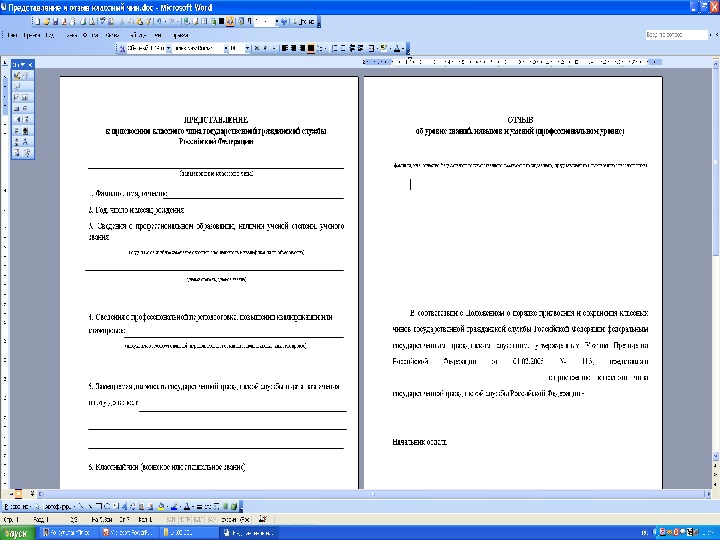
Task: Toggle bold formatting
Action: [x=257, y=48]
